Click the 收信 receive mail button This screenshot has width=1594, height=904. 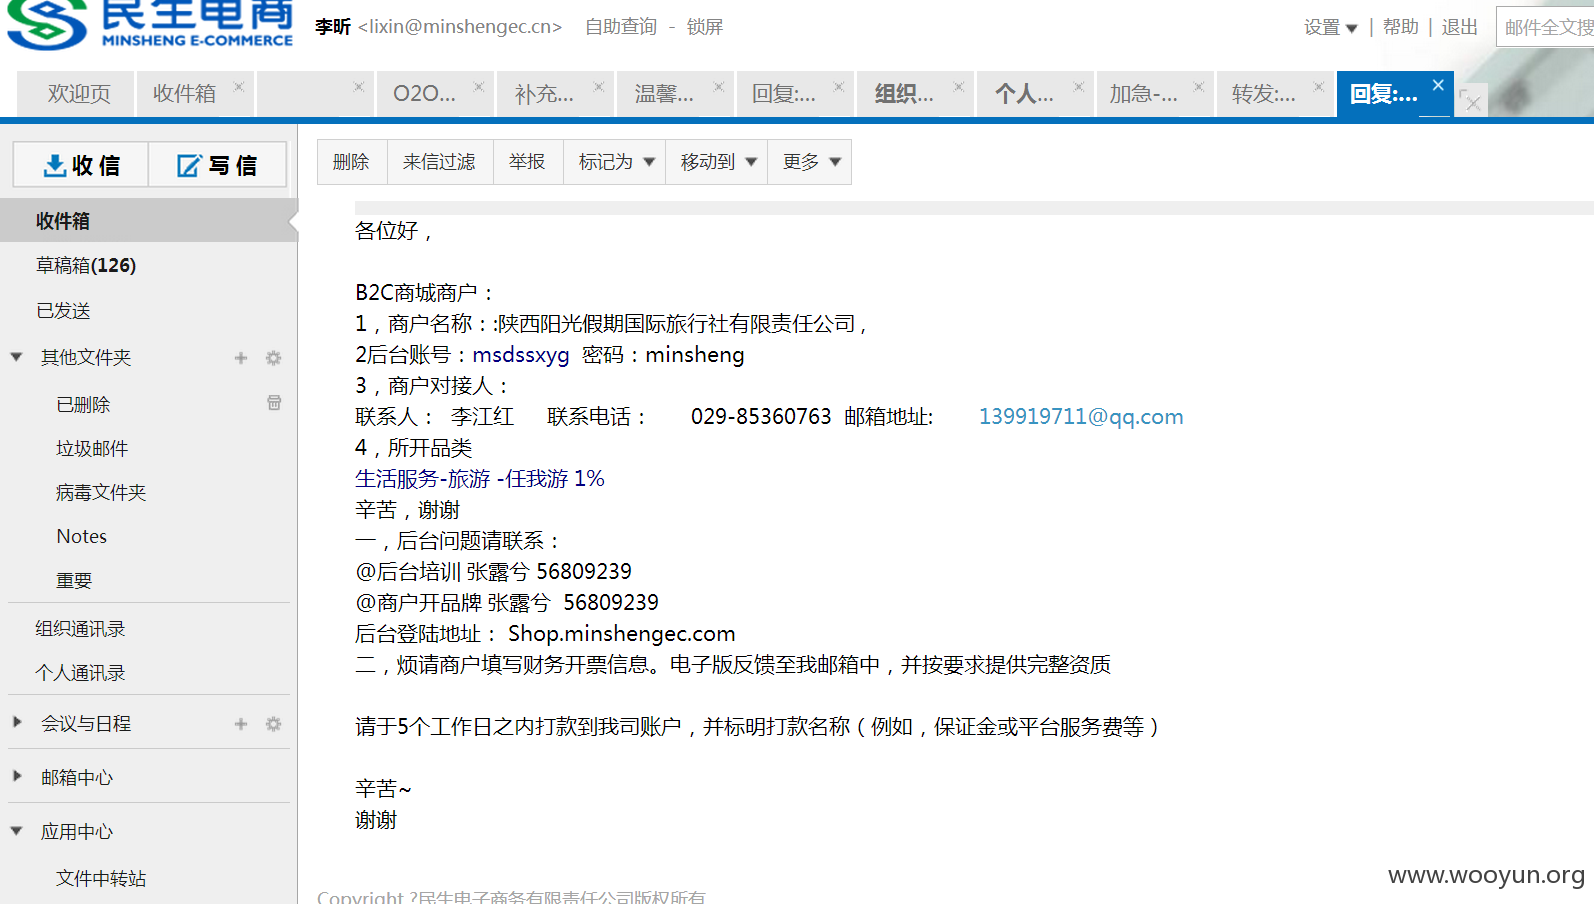pos(81,165)
